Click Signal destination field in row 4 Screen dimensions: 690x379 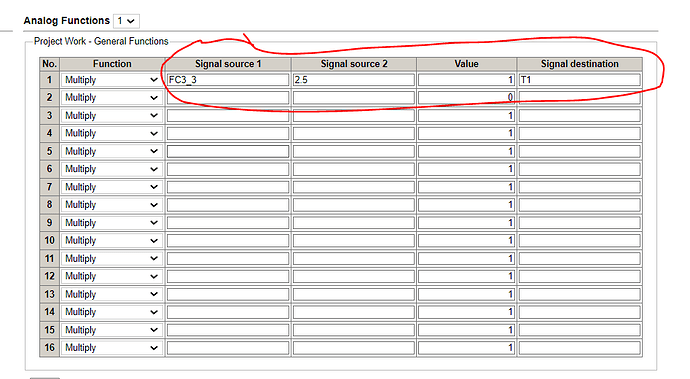pos(579,133)
